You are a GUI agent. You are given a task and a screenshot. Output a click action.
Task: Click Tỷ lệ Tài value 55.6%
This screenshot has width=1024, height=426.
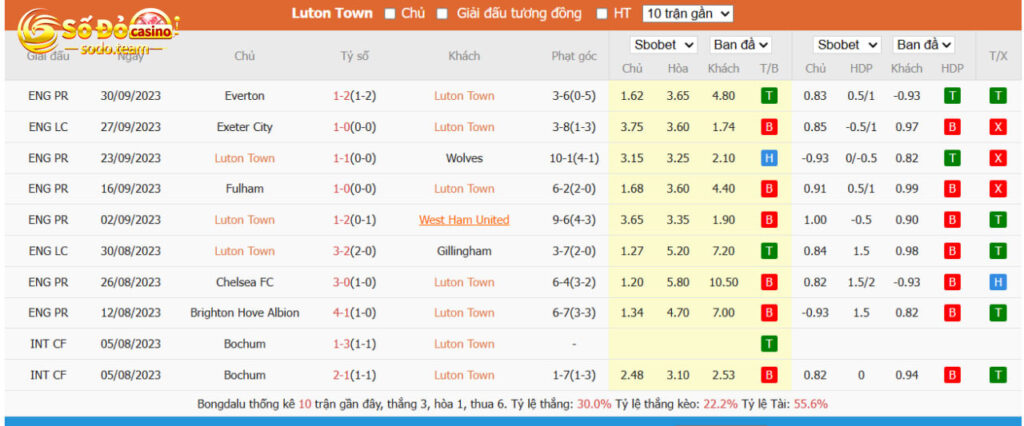pyautogui.click(x=810, y=404)
